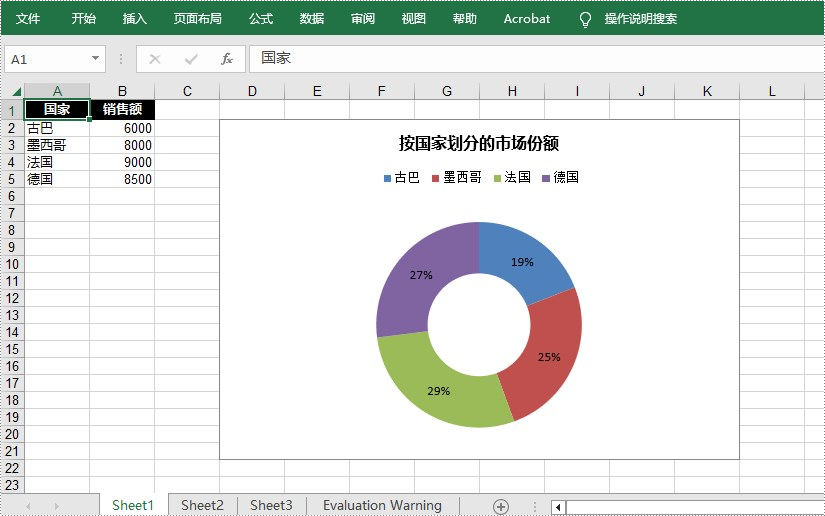Select cell with value 6000

pos(122,128)
